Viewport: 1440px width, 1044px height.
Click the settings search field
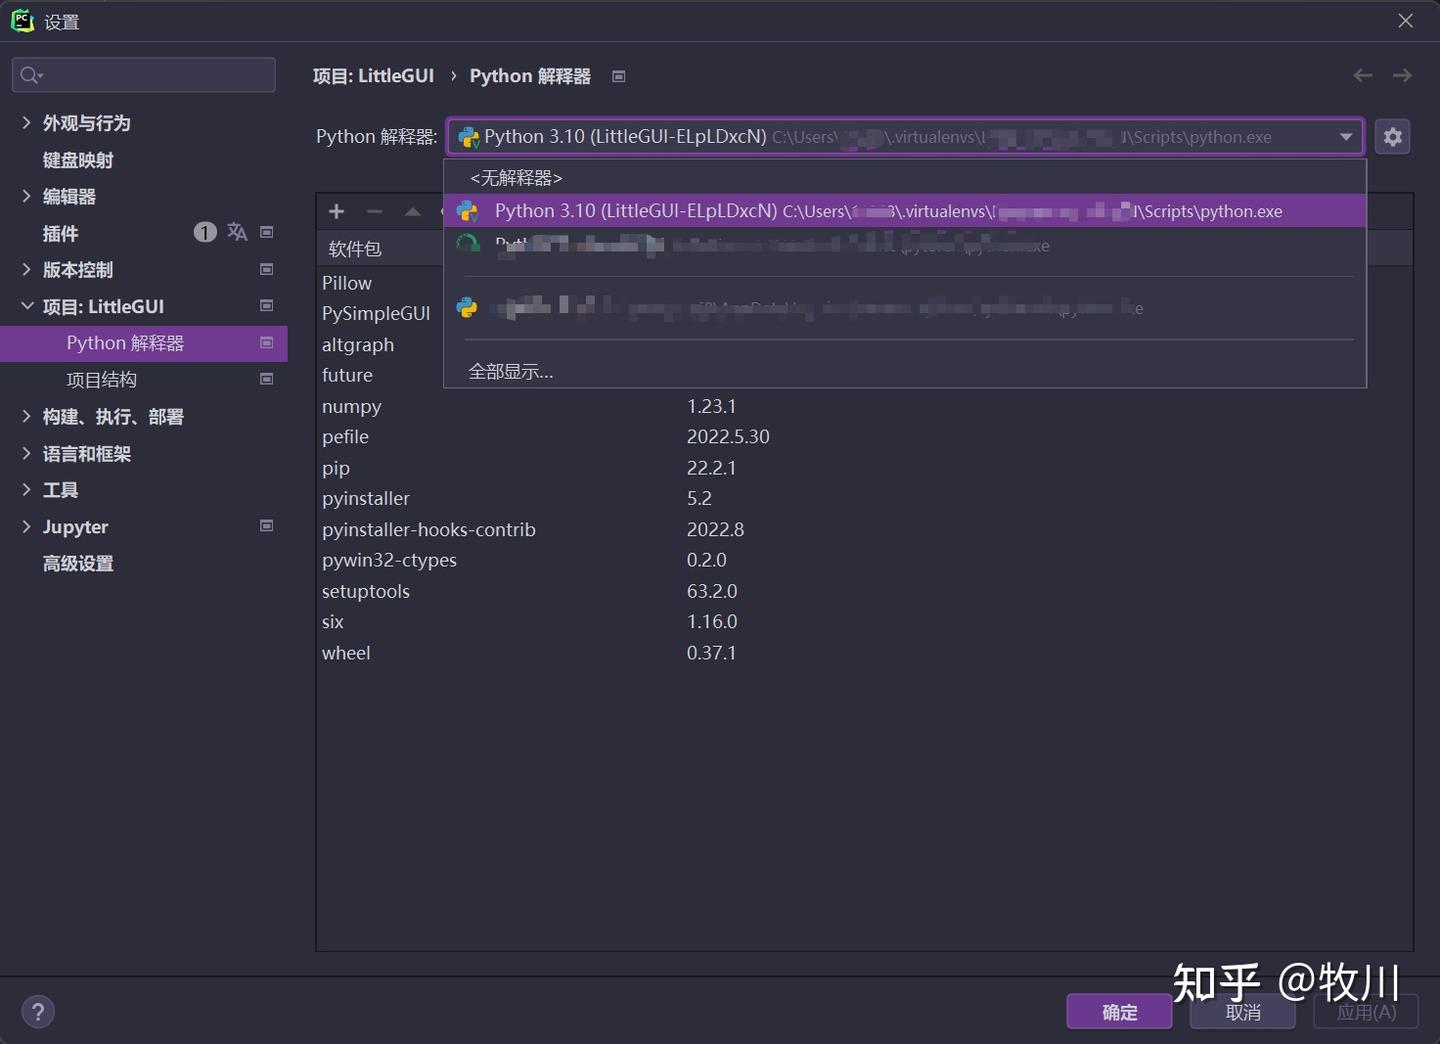143,74
